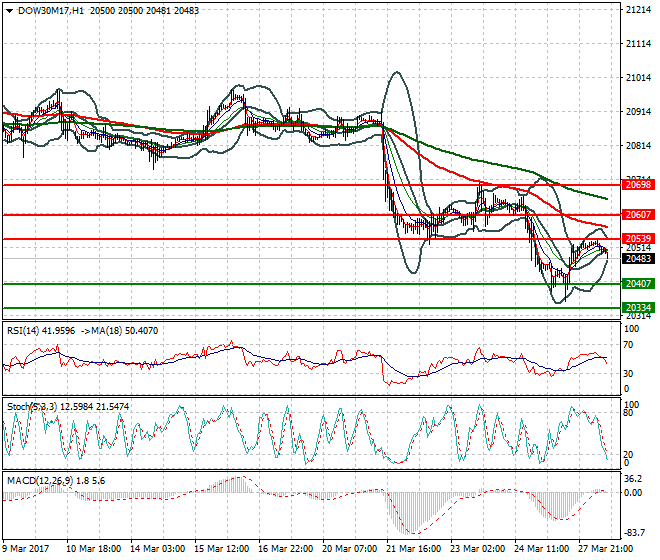Click the 9 Mar 2017 date label
The width and height of the screenshot is (660, 560).
click(x=26, y=549)
